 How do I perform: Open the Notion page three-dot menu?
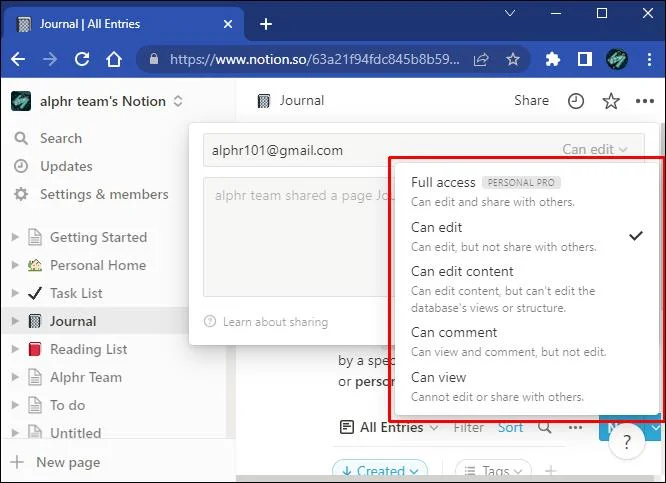point(645,101)
